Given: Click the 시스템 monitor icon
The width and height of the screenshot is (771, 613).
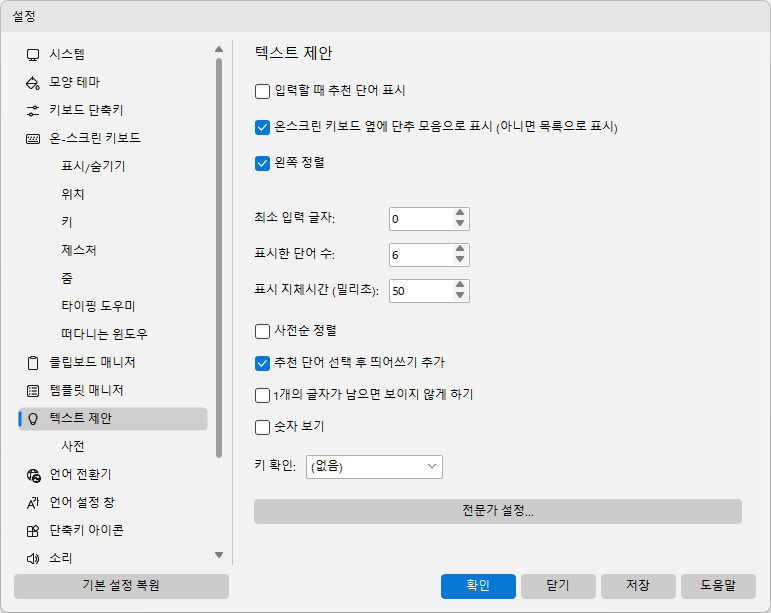Looking at the screenshot, I should coord(33,55).
